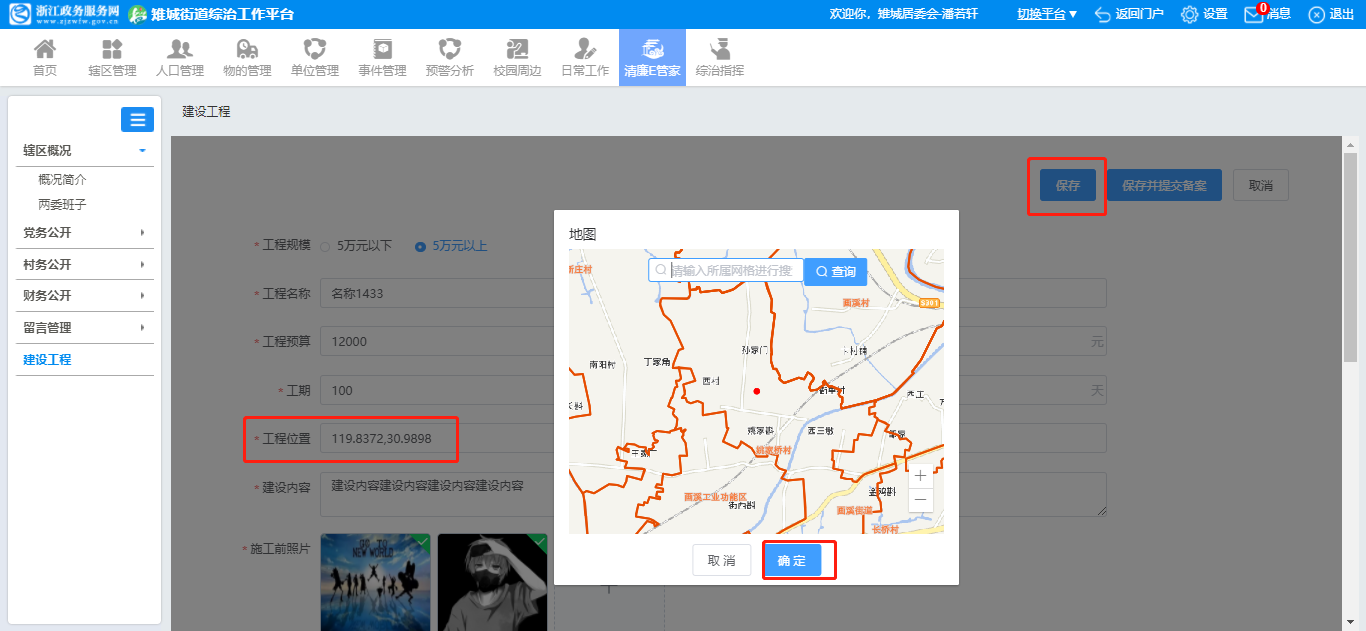Open 概况简介 in the sidebar
Viewport: 1366px width, 631px height.
pyautogui.click(x=62, y=180)
